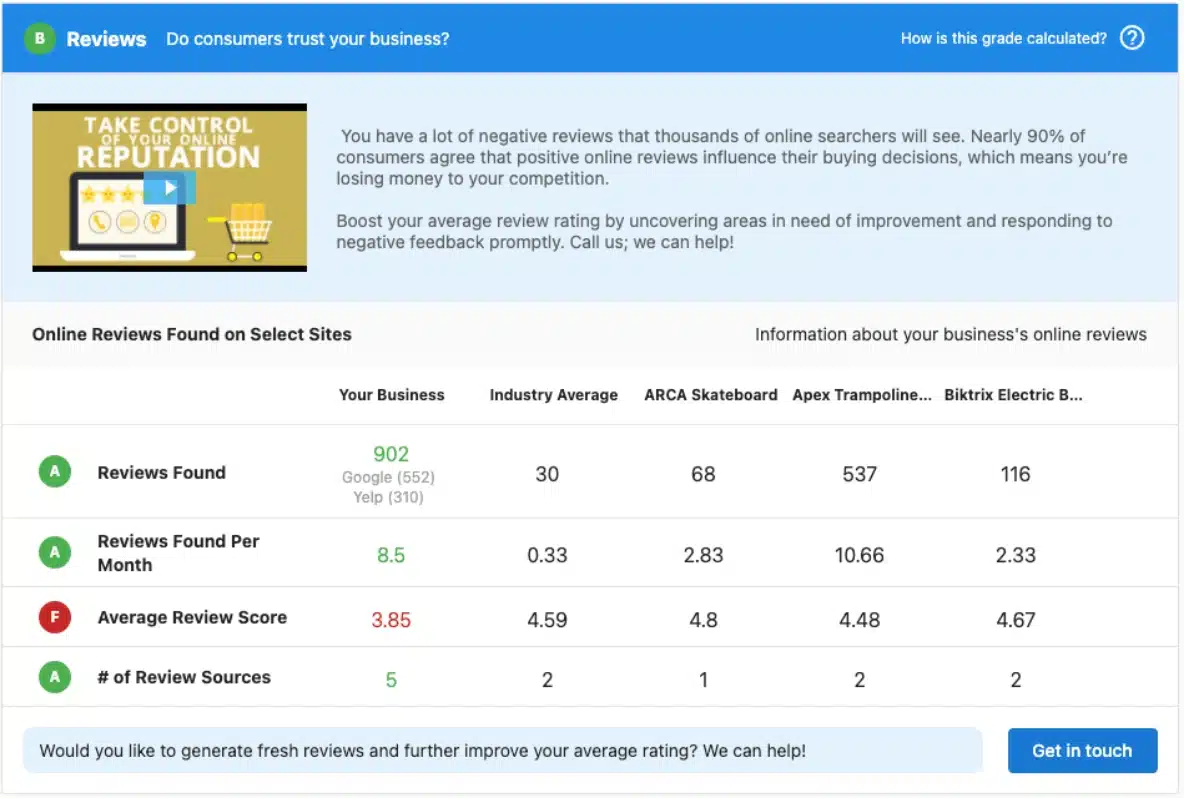This screenshot has width=1184, height=798.
Task: Open the help question mark icon
Action: [x=1131, y=38]
